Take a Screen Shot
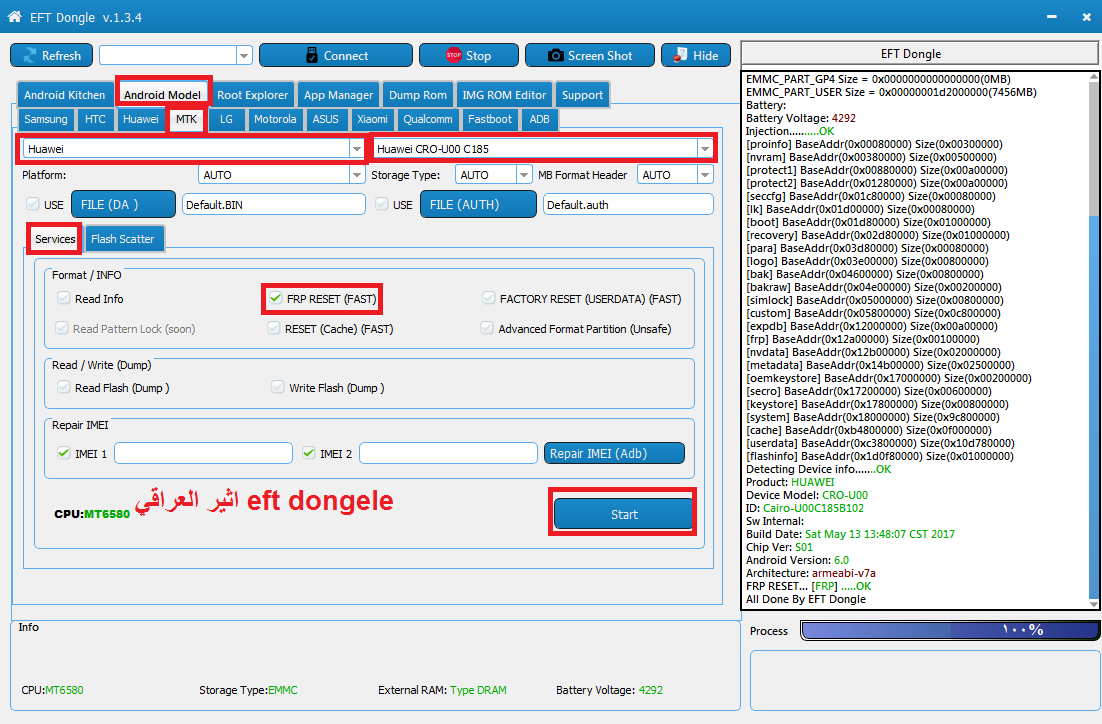The width and height of the screenshot is (1102, 724). coord(590,56)
